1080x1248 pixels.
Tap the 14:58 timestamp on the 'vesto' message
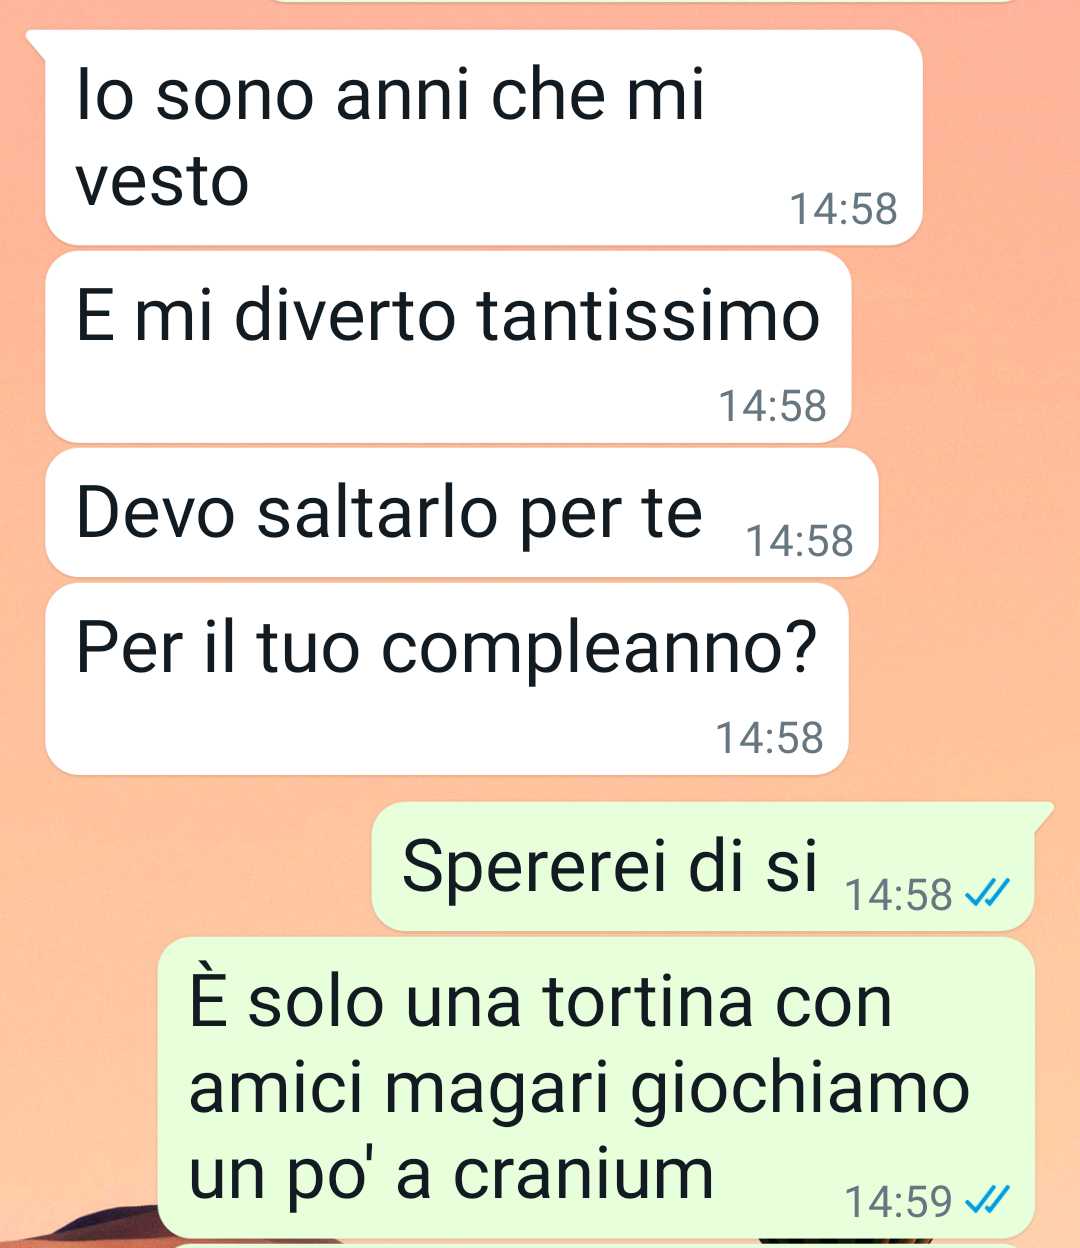[x=844, y=209]
